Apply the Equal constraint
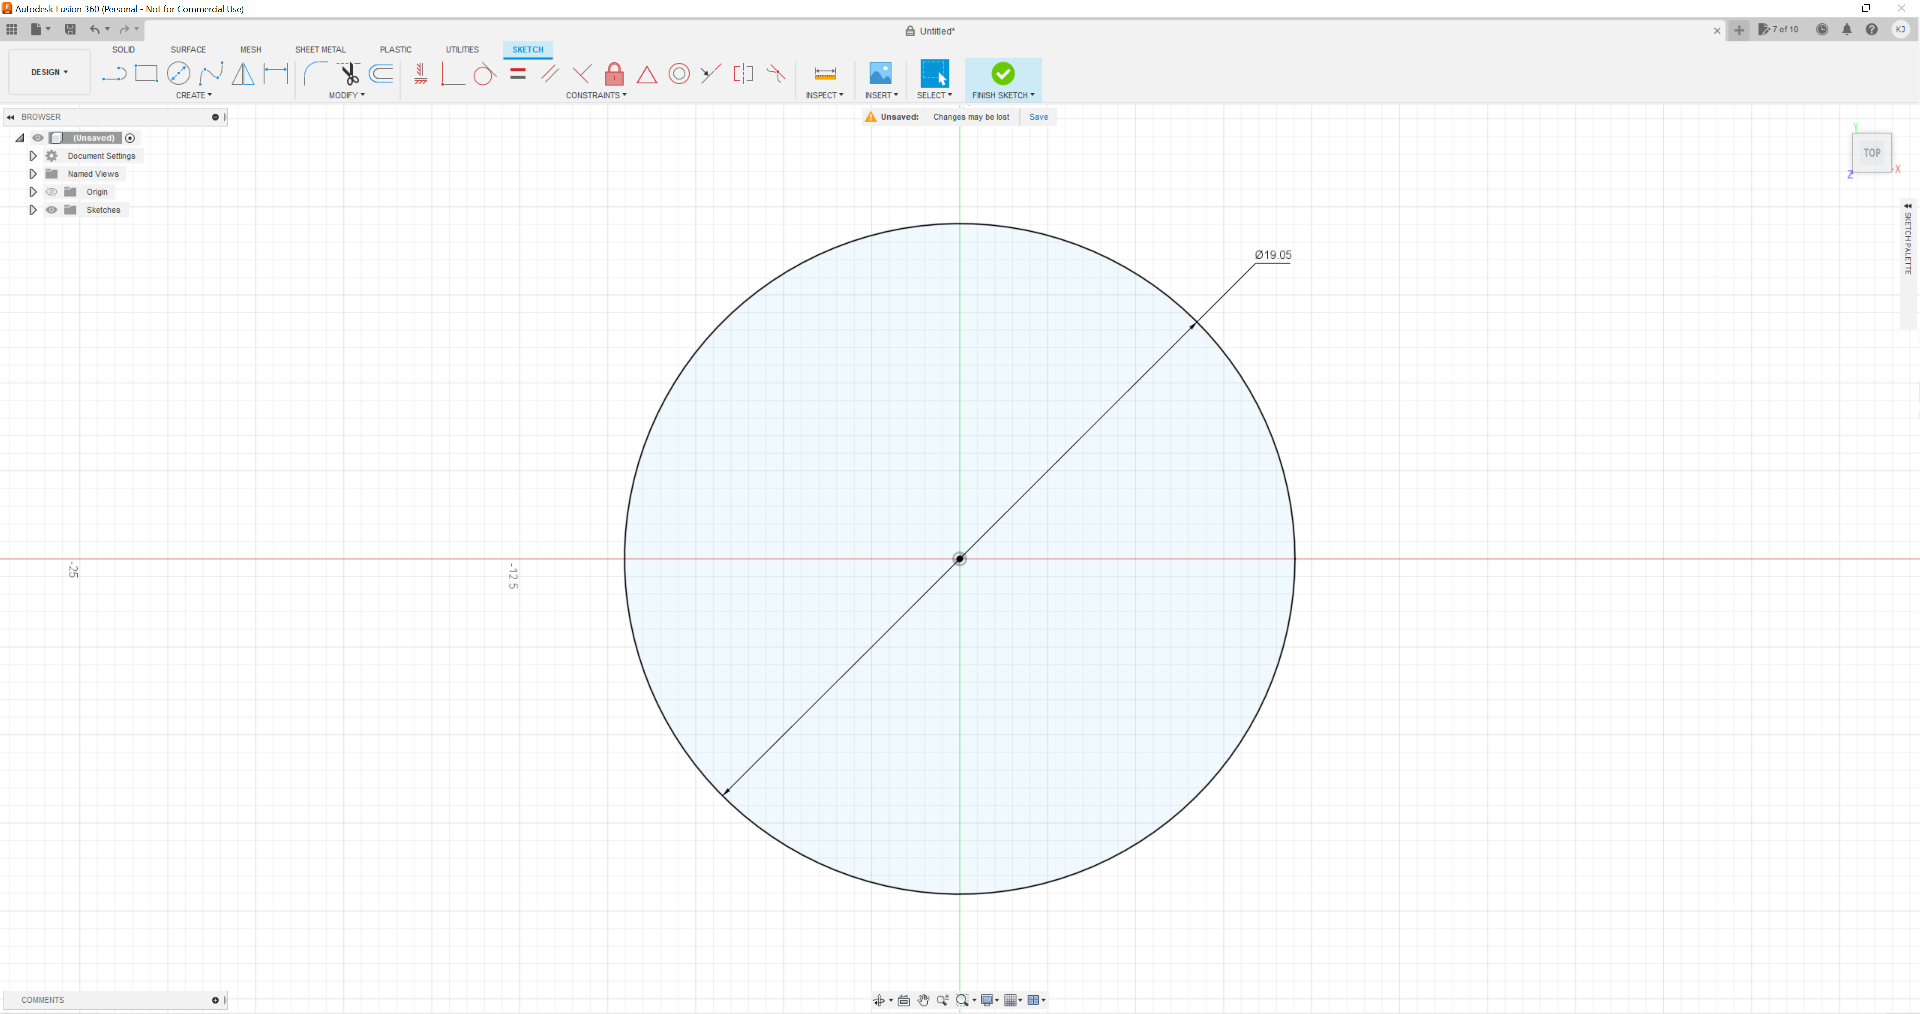The height and width of the screenshot is (1014, 1920). click(x=518, y=73)
